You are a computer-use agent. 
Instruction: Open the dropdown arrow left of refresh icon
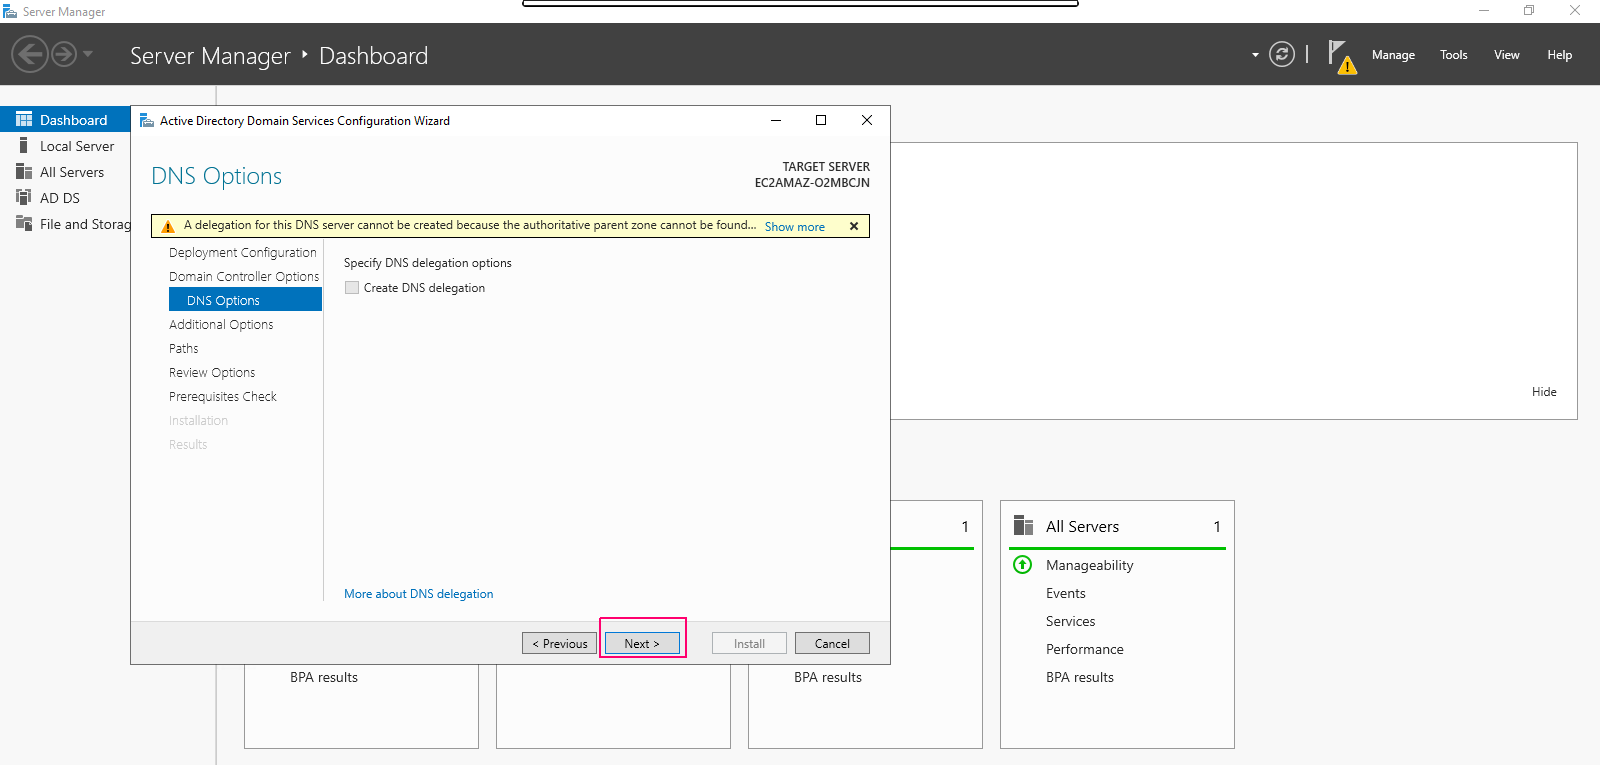point(1255,55)
